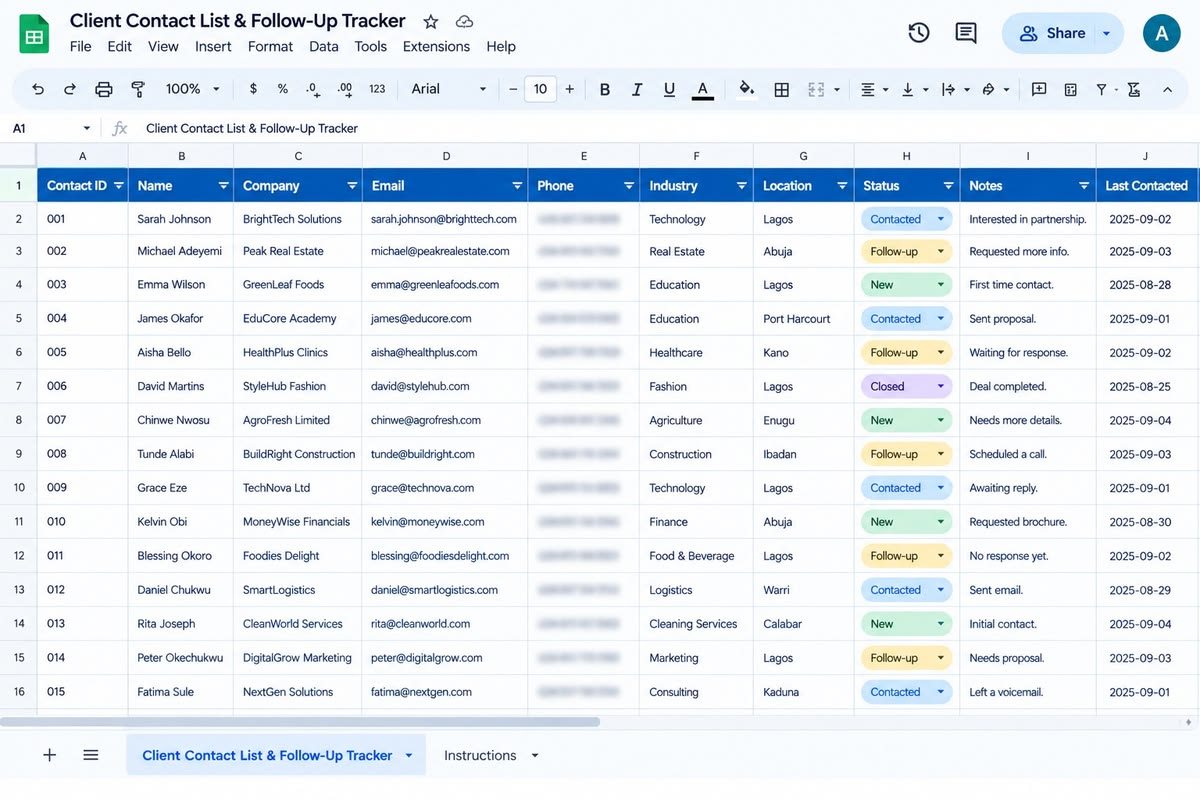Click the document title in header
The image size is (1200, 800).
click(238, 21)
